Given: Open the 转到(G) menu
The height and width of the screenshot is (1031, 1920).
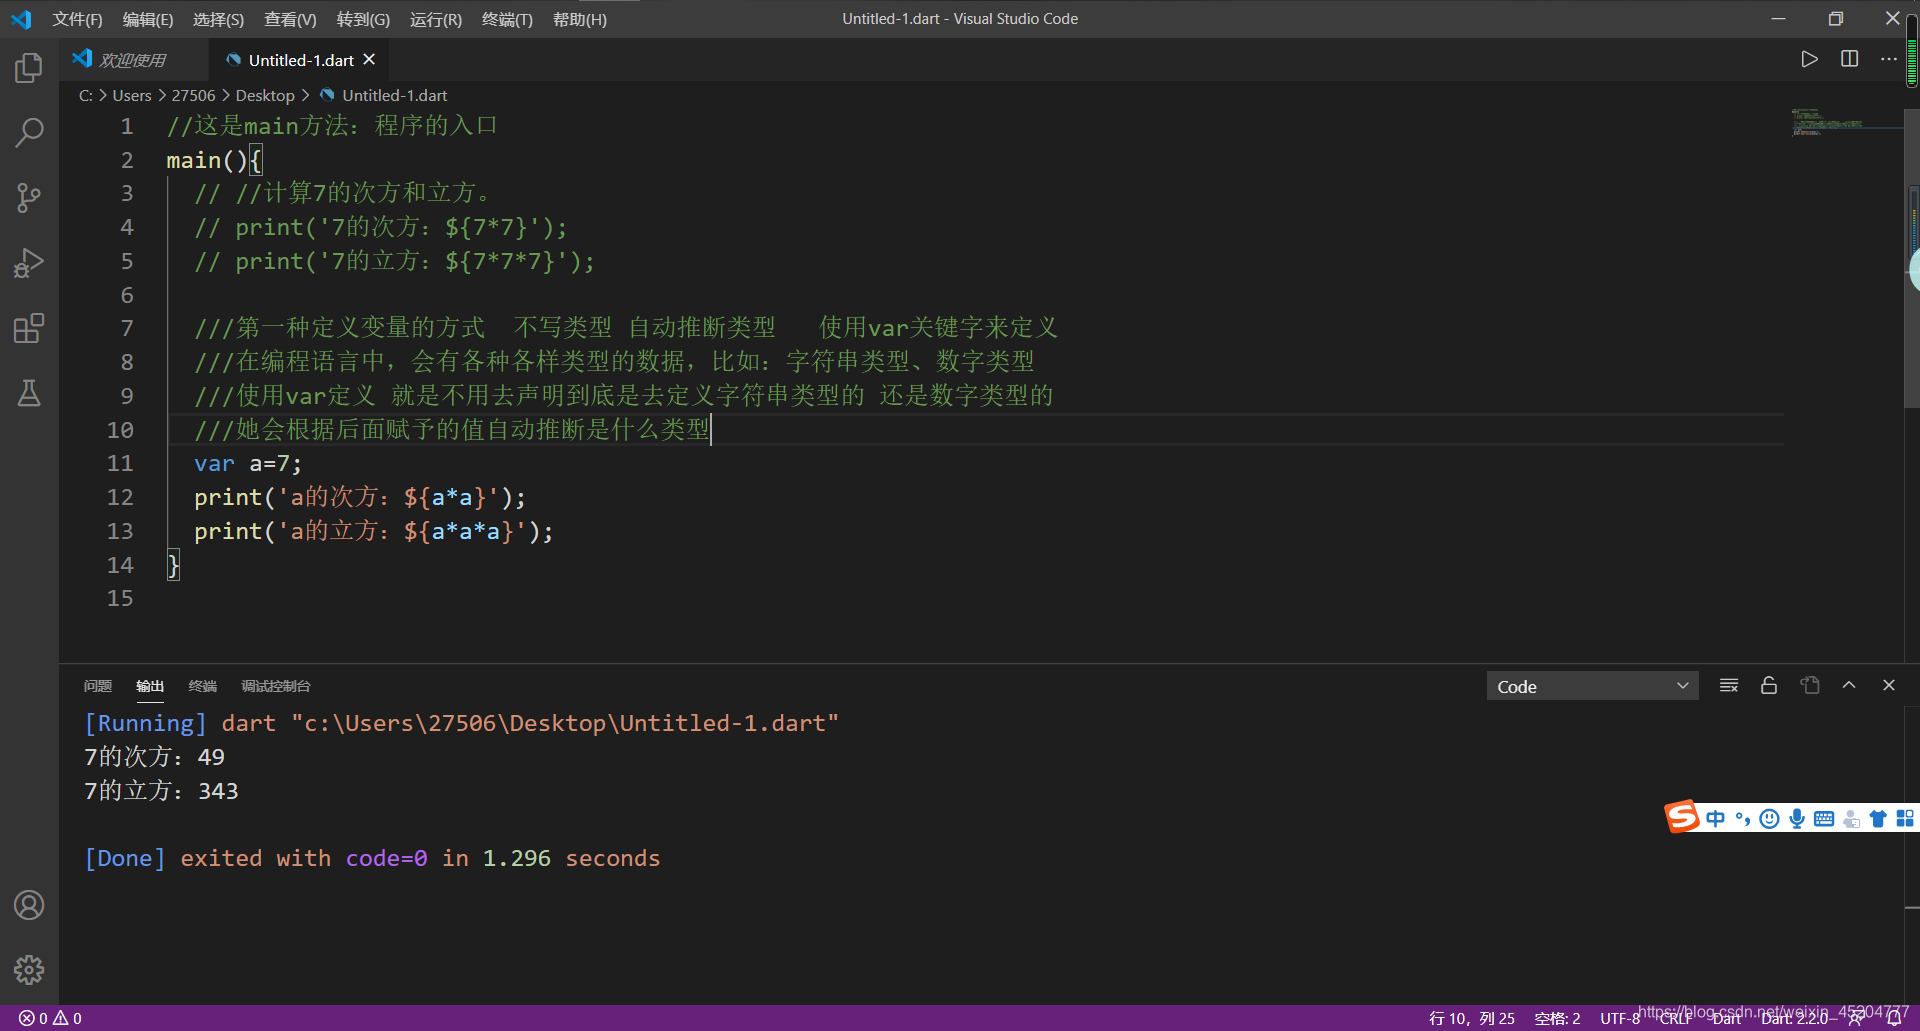Looking at the screenshot, I should tap(363, 19).
